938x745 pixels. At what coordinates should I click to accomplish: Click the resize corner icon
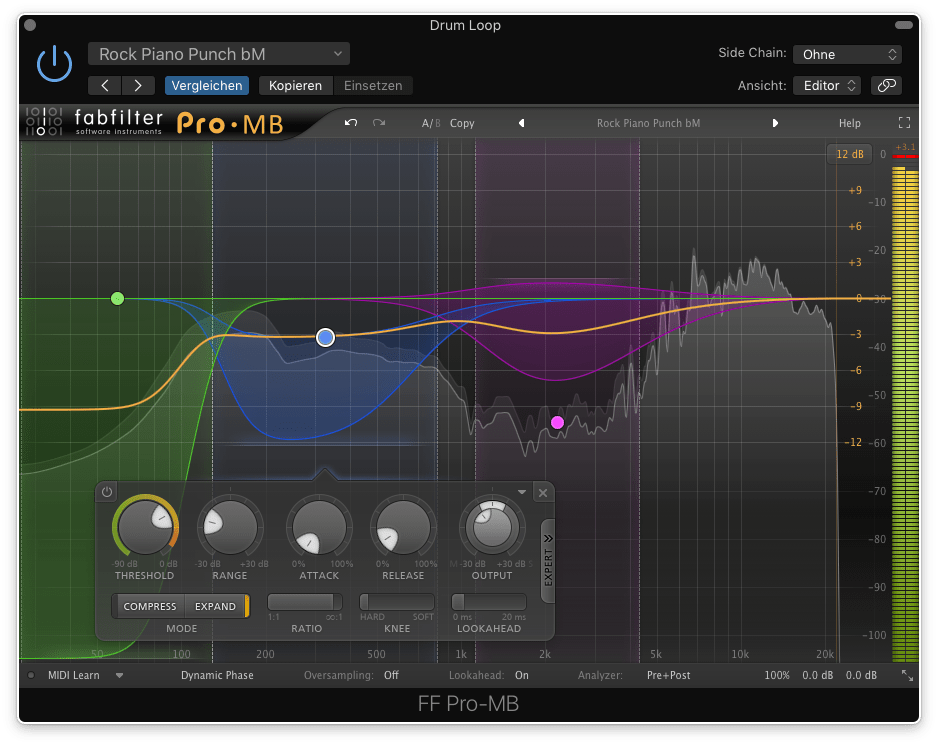click(907, 676)
